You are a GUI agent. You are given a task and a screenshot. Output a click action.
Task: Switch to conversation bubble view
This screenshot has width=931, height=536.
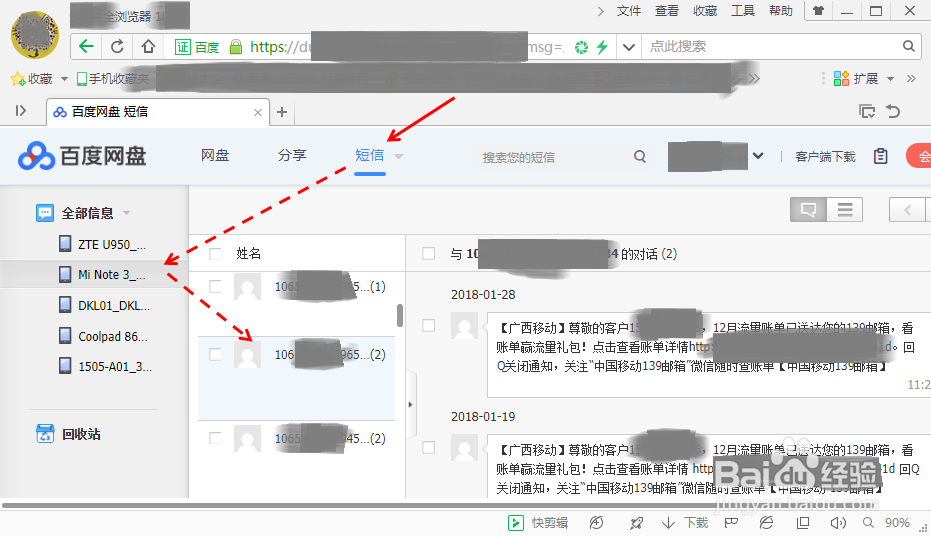tap(808, 210)
